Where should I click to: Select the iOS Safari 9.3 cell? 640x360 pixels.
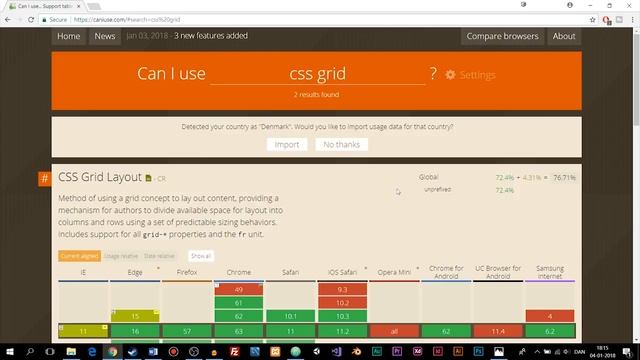pos(342,289)
